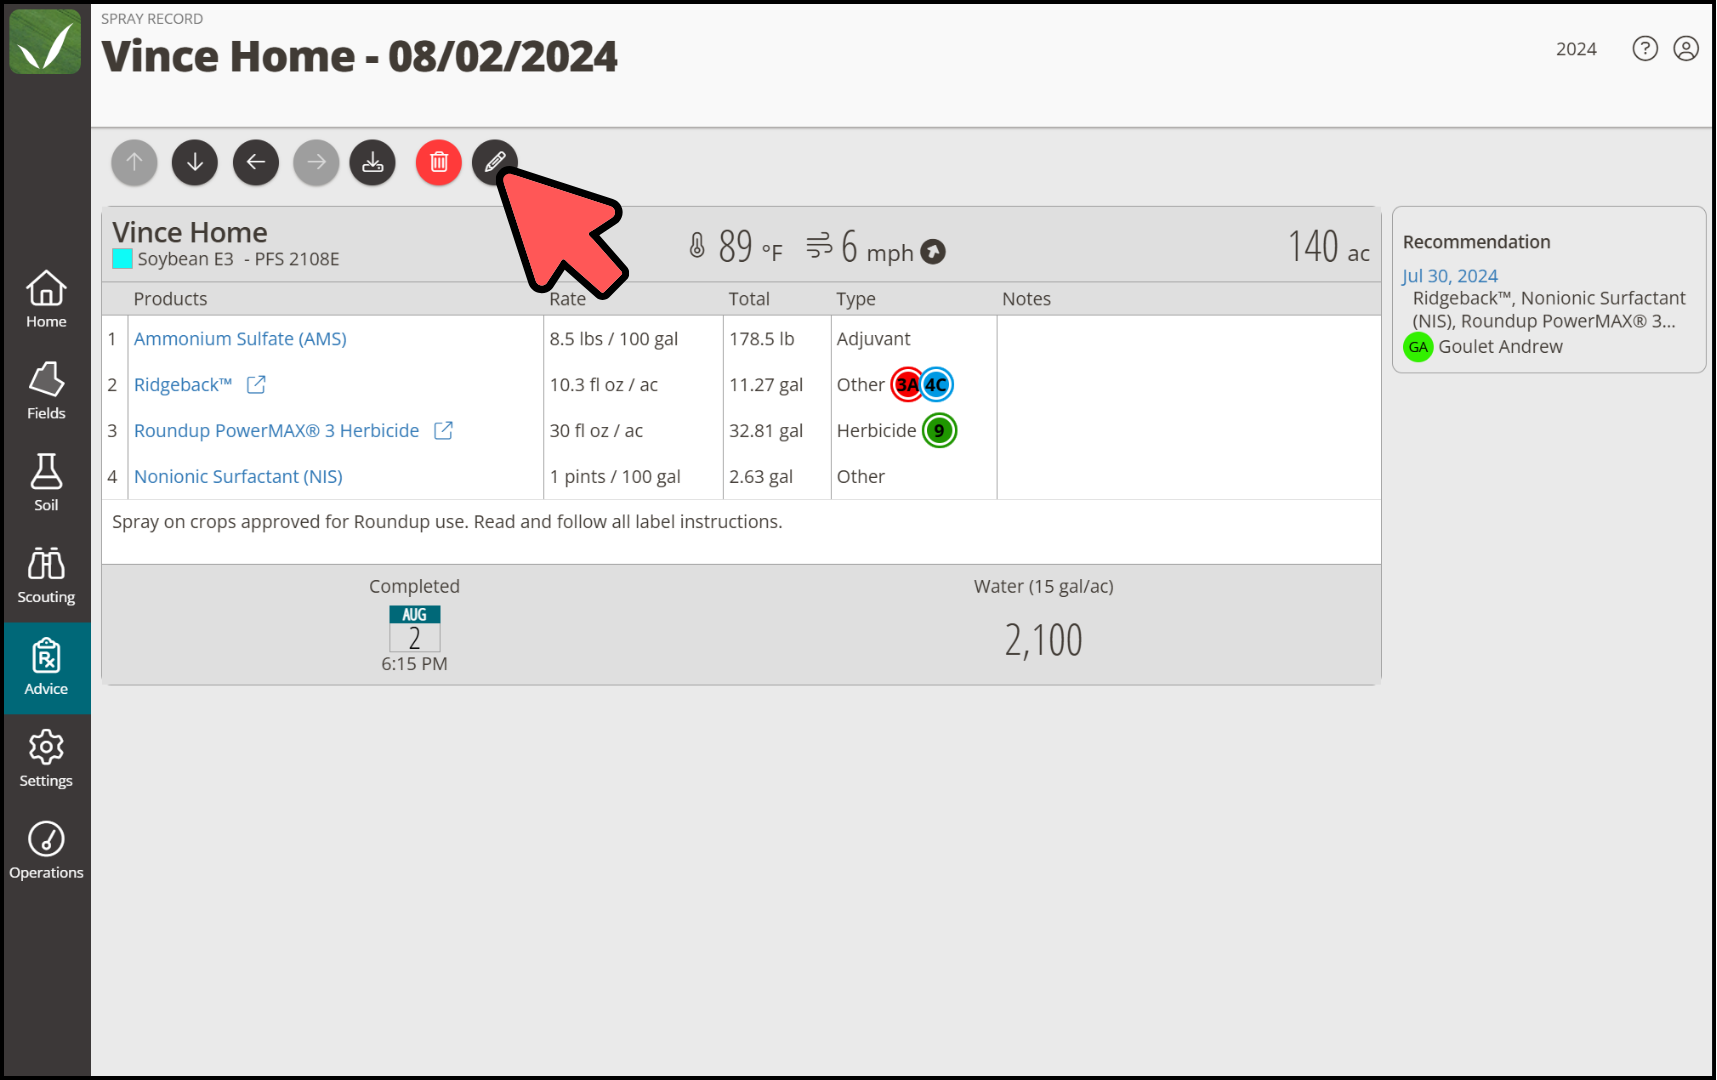Open the Ridgeback external label icon

coord(256,385)
